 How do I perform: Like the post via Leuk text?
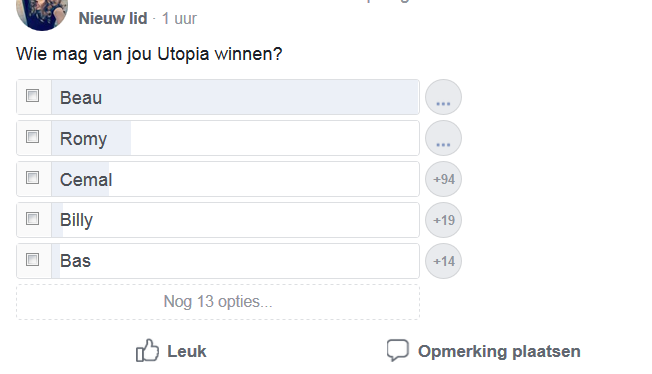point(187,351)
